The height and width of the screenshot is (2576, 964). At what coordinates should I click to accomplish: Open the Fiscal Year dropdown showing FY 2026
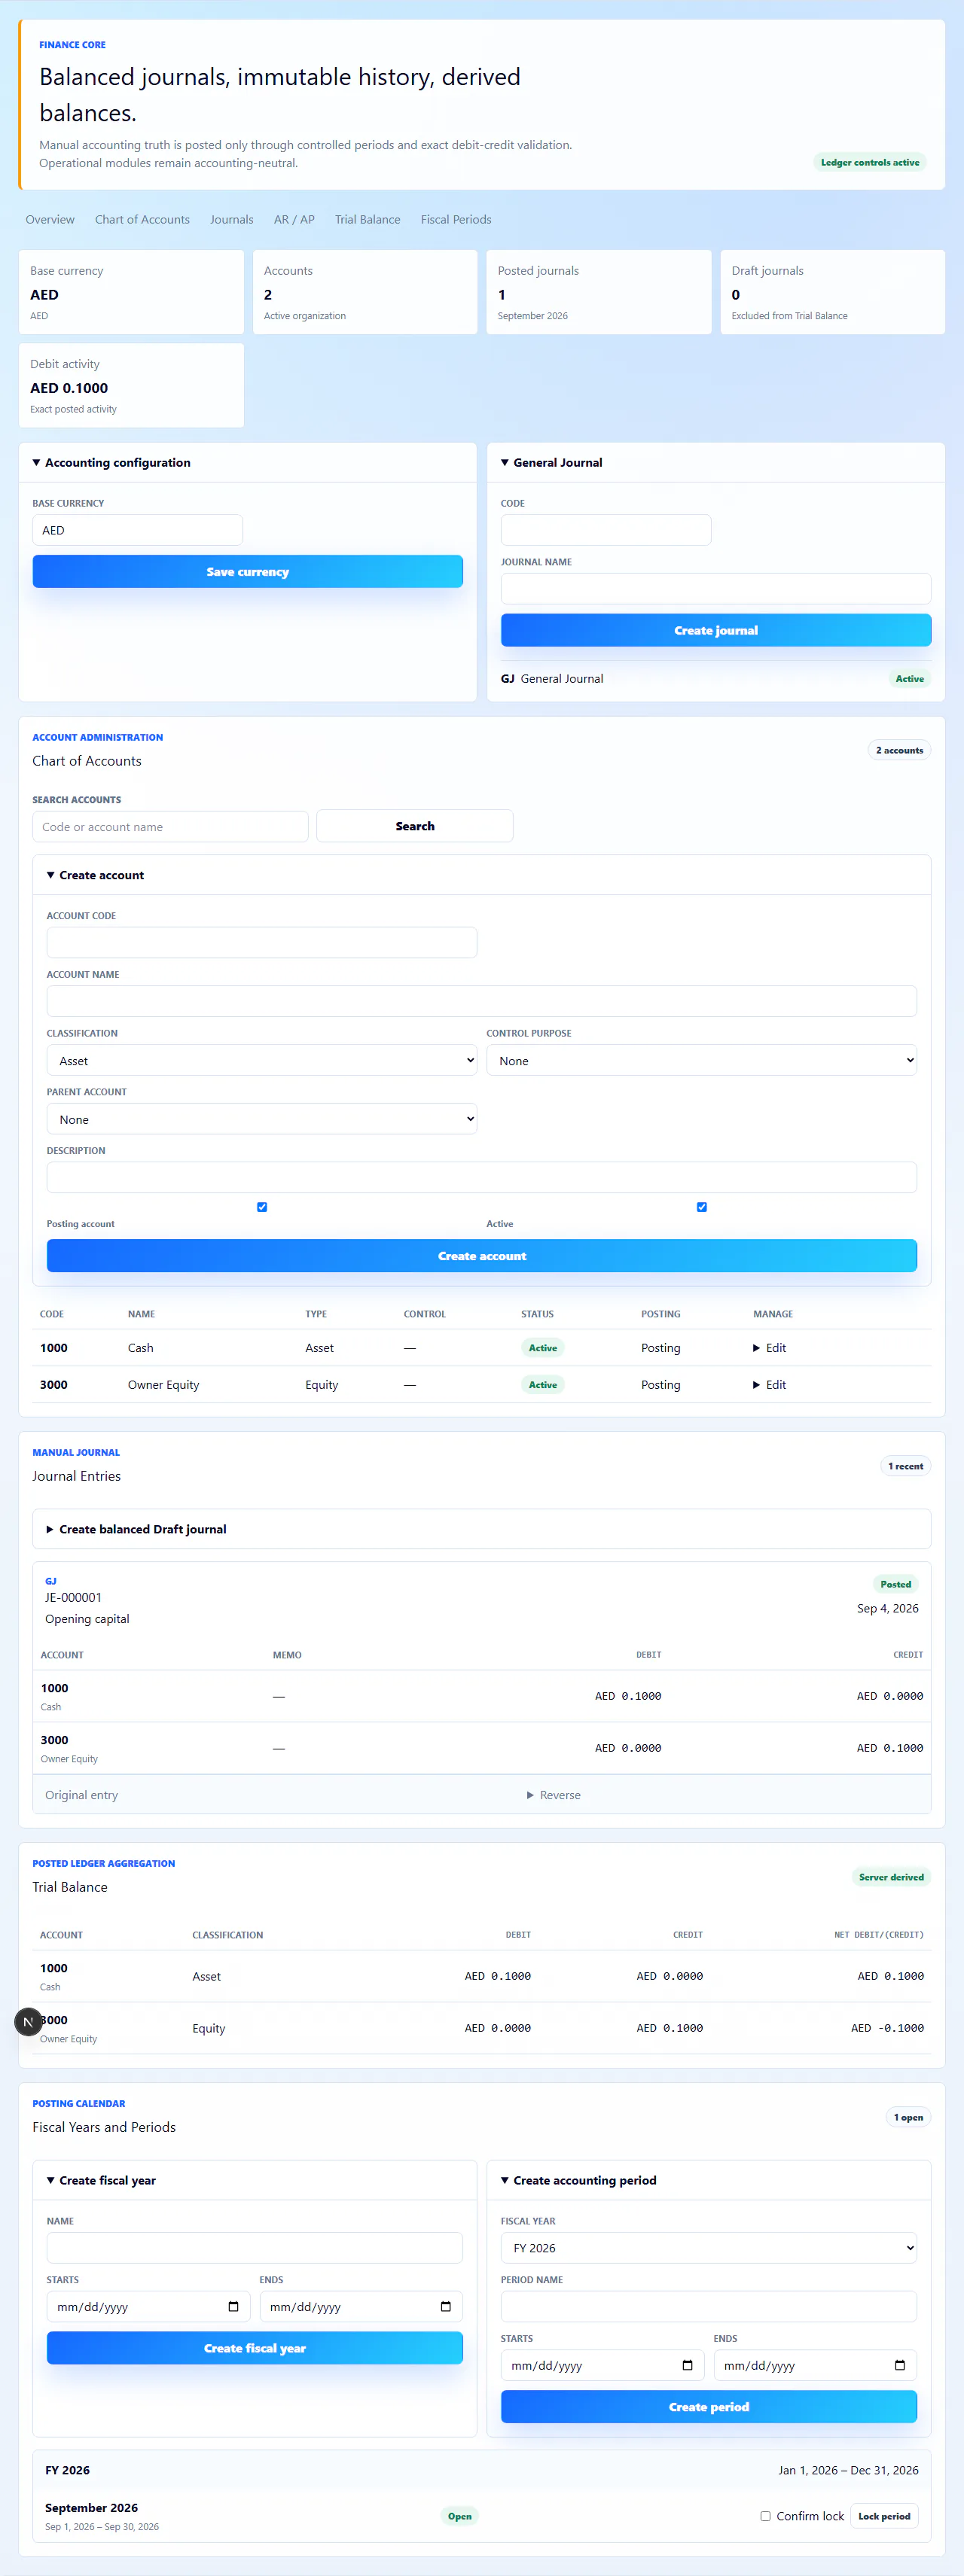709,2247
